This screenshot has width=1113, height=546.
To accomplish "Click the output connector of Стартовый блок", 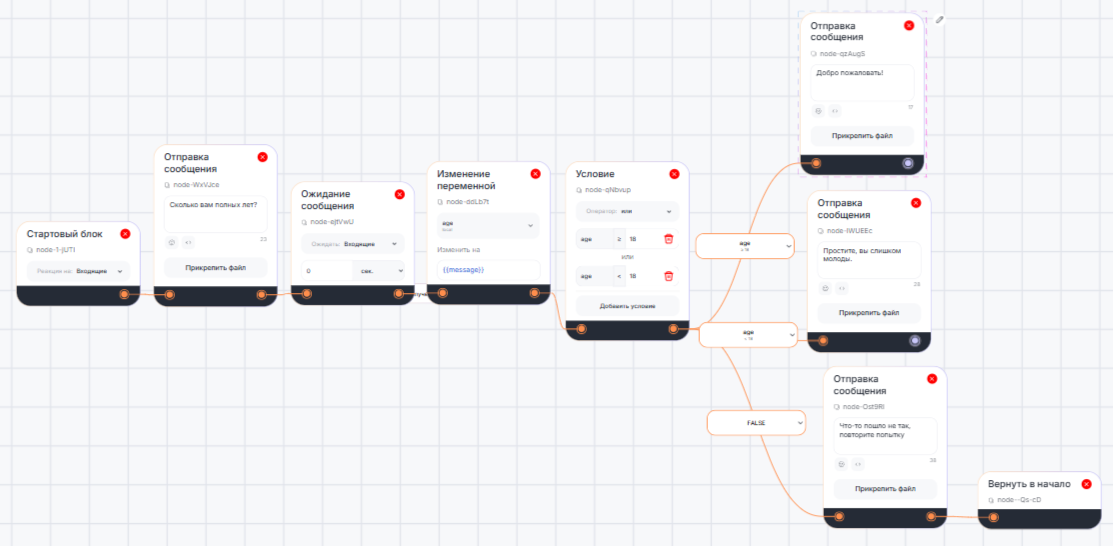I will 125,294.
